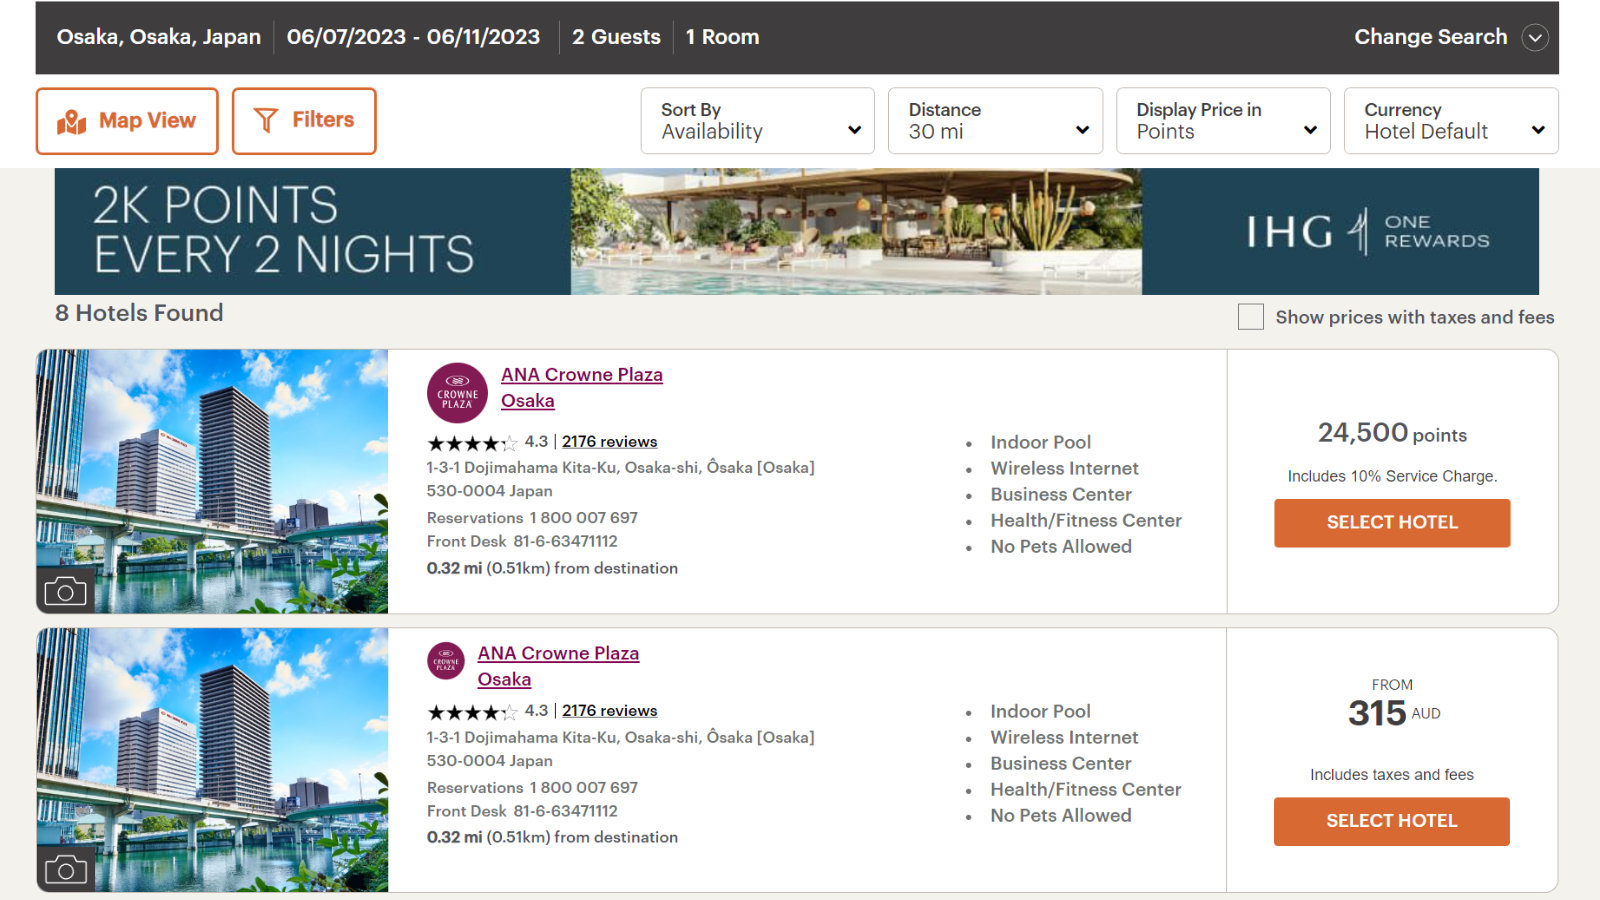1600x900 pixels.
Task: Open ANA Crowne Plaza Osaka link in second card
Action: [x=558, y=666]
